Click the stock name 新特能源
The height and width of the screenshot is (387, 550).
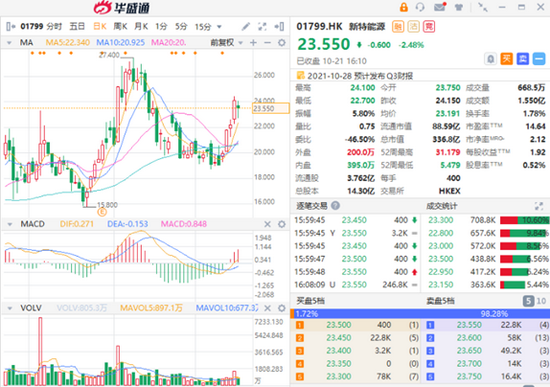click(x=367, y=27)
